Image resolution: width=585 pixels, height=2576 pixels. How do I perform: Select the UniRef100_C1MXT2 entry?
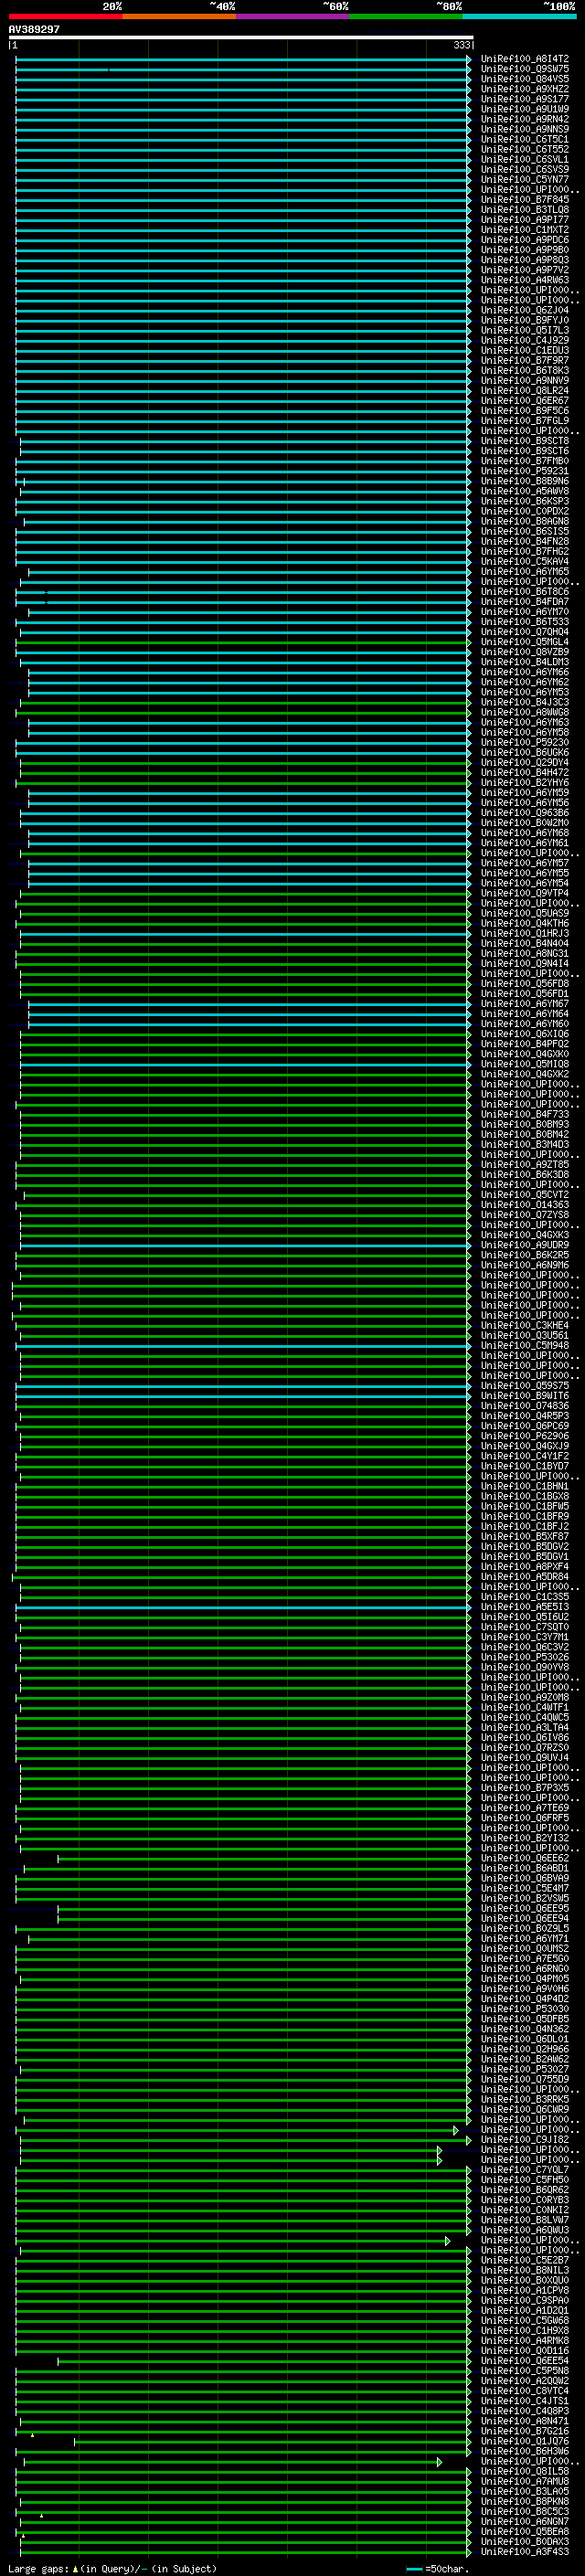click(525, 229)
